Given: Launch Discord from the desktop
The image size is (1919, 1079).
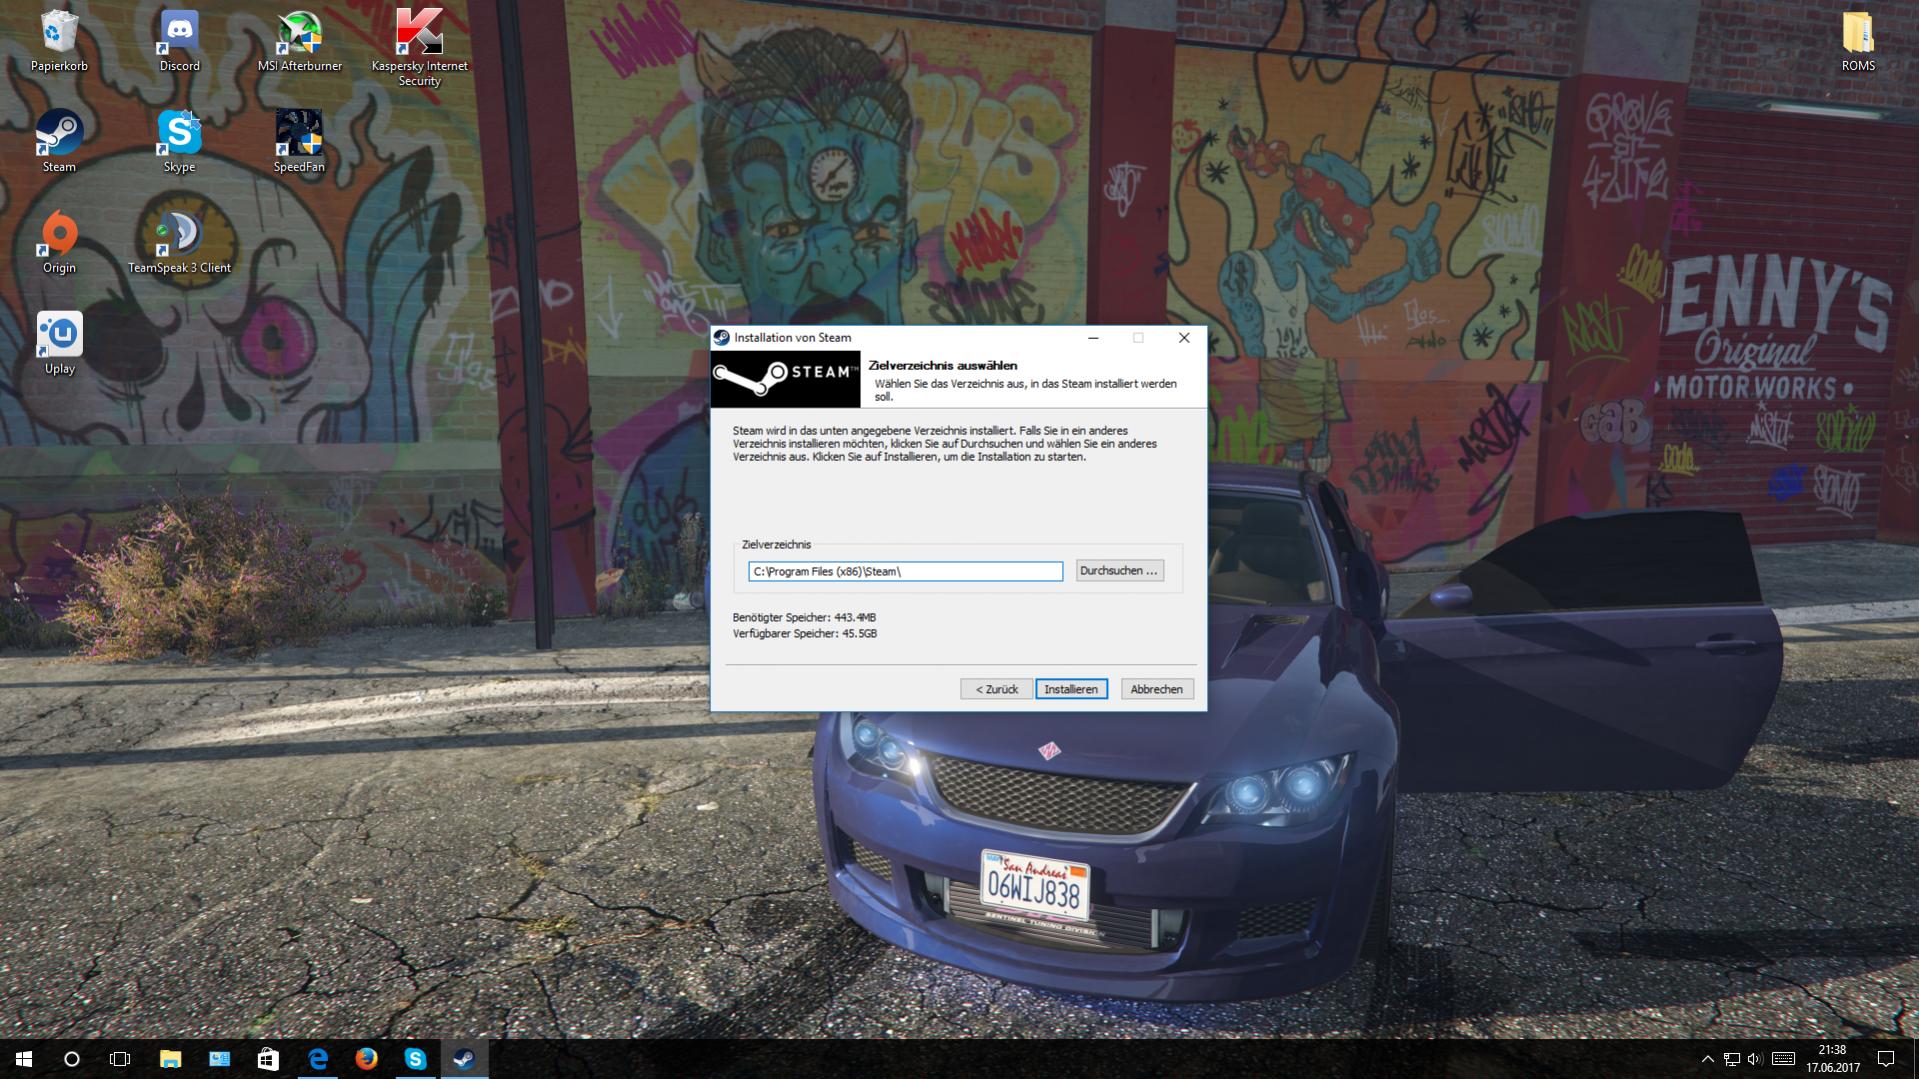Looking at the screenshot, I should 179,40.
